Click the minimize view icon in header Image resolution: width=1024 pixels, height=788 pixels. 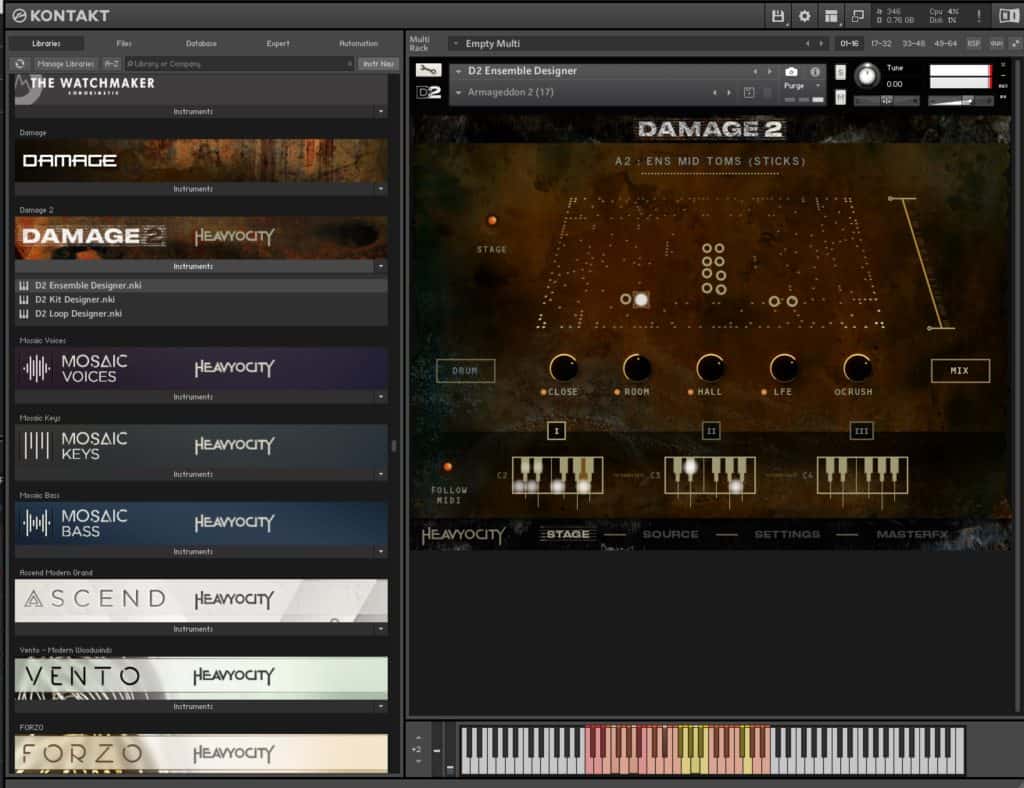pyautogui.click(x=857, y=16)
